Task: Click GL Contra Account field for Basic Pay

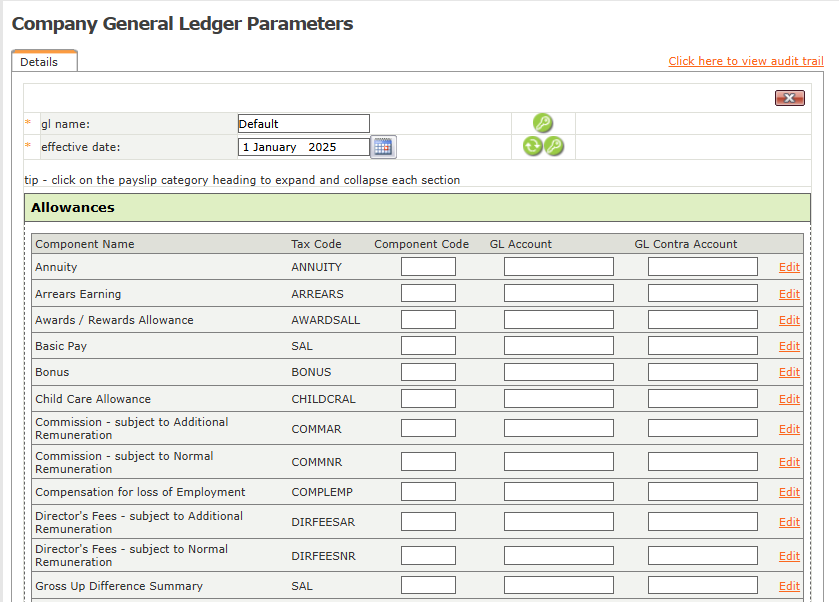Action: (702, 346)
